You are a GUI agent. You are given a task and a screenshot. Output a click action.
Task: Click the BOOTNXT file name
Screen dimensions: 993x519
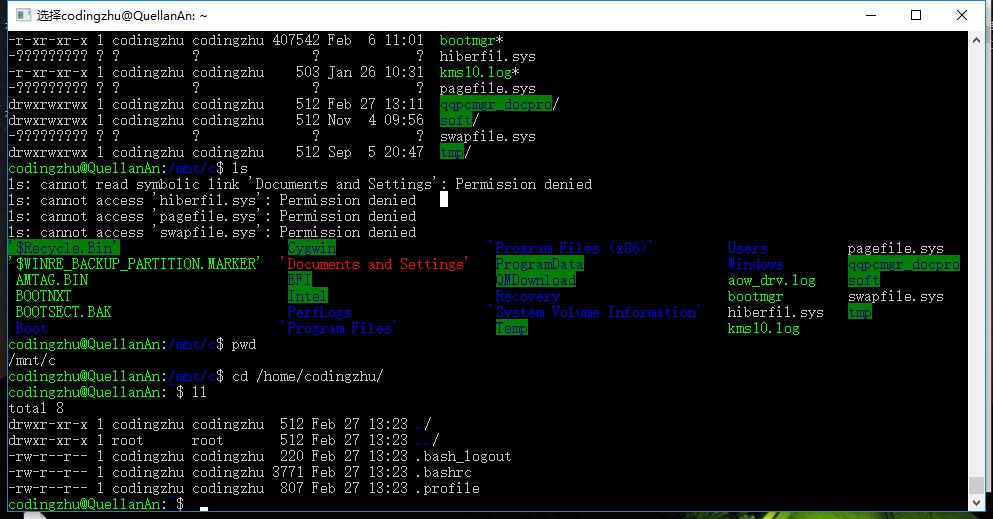pyautogui.click(x=43, y=296)
